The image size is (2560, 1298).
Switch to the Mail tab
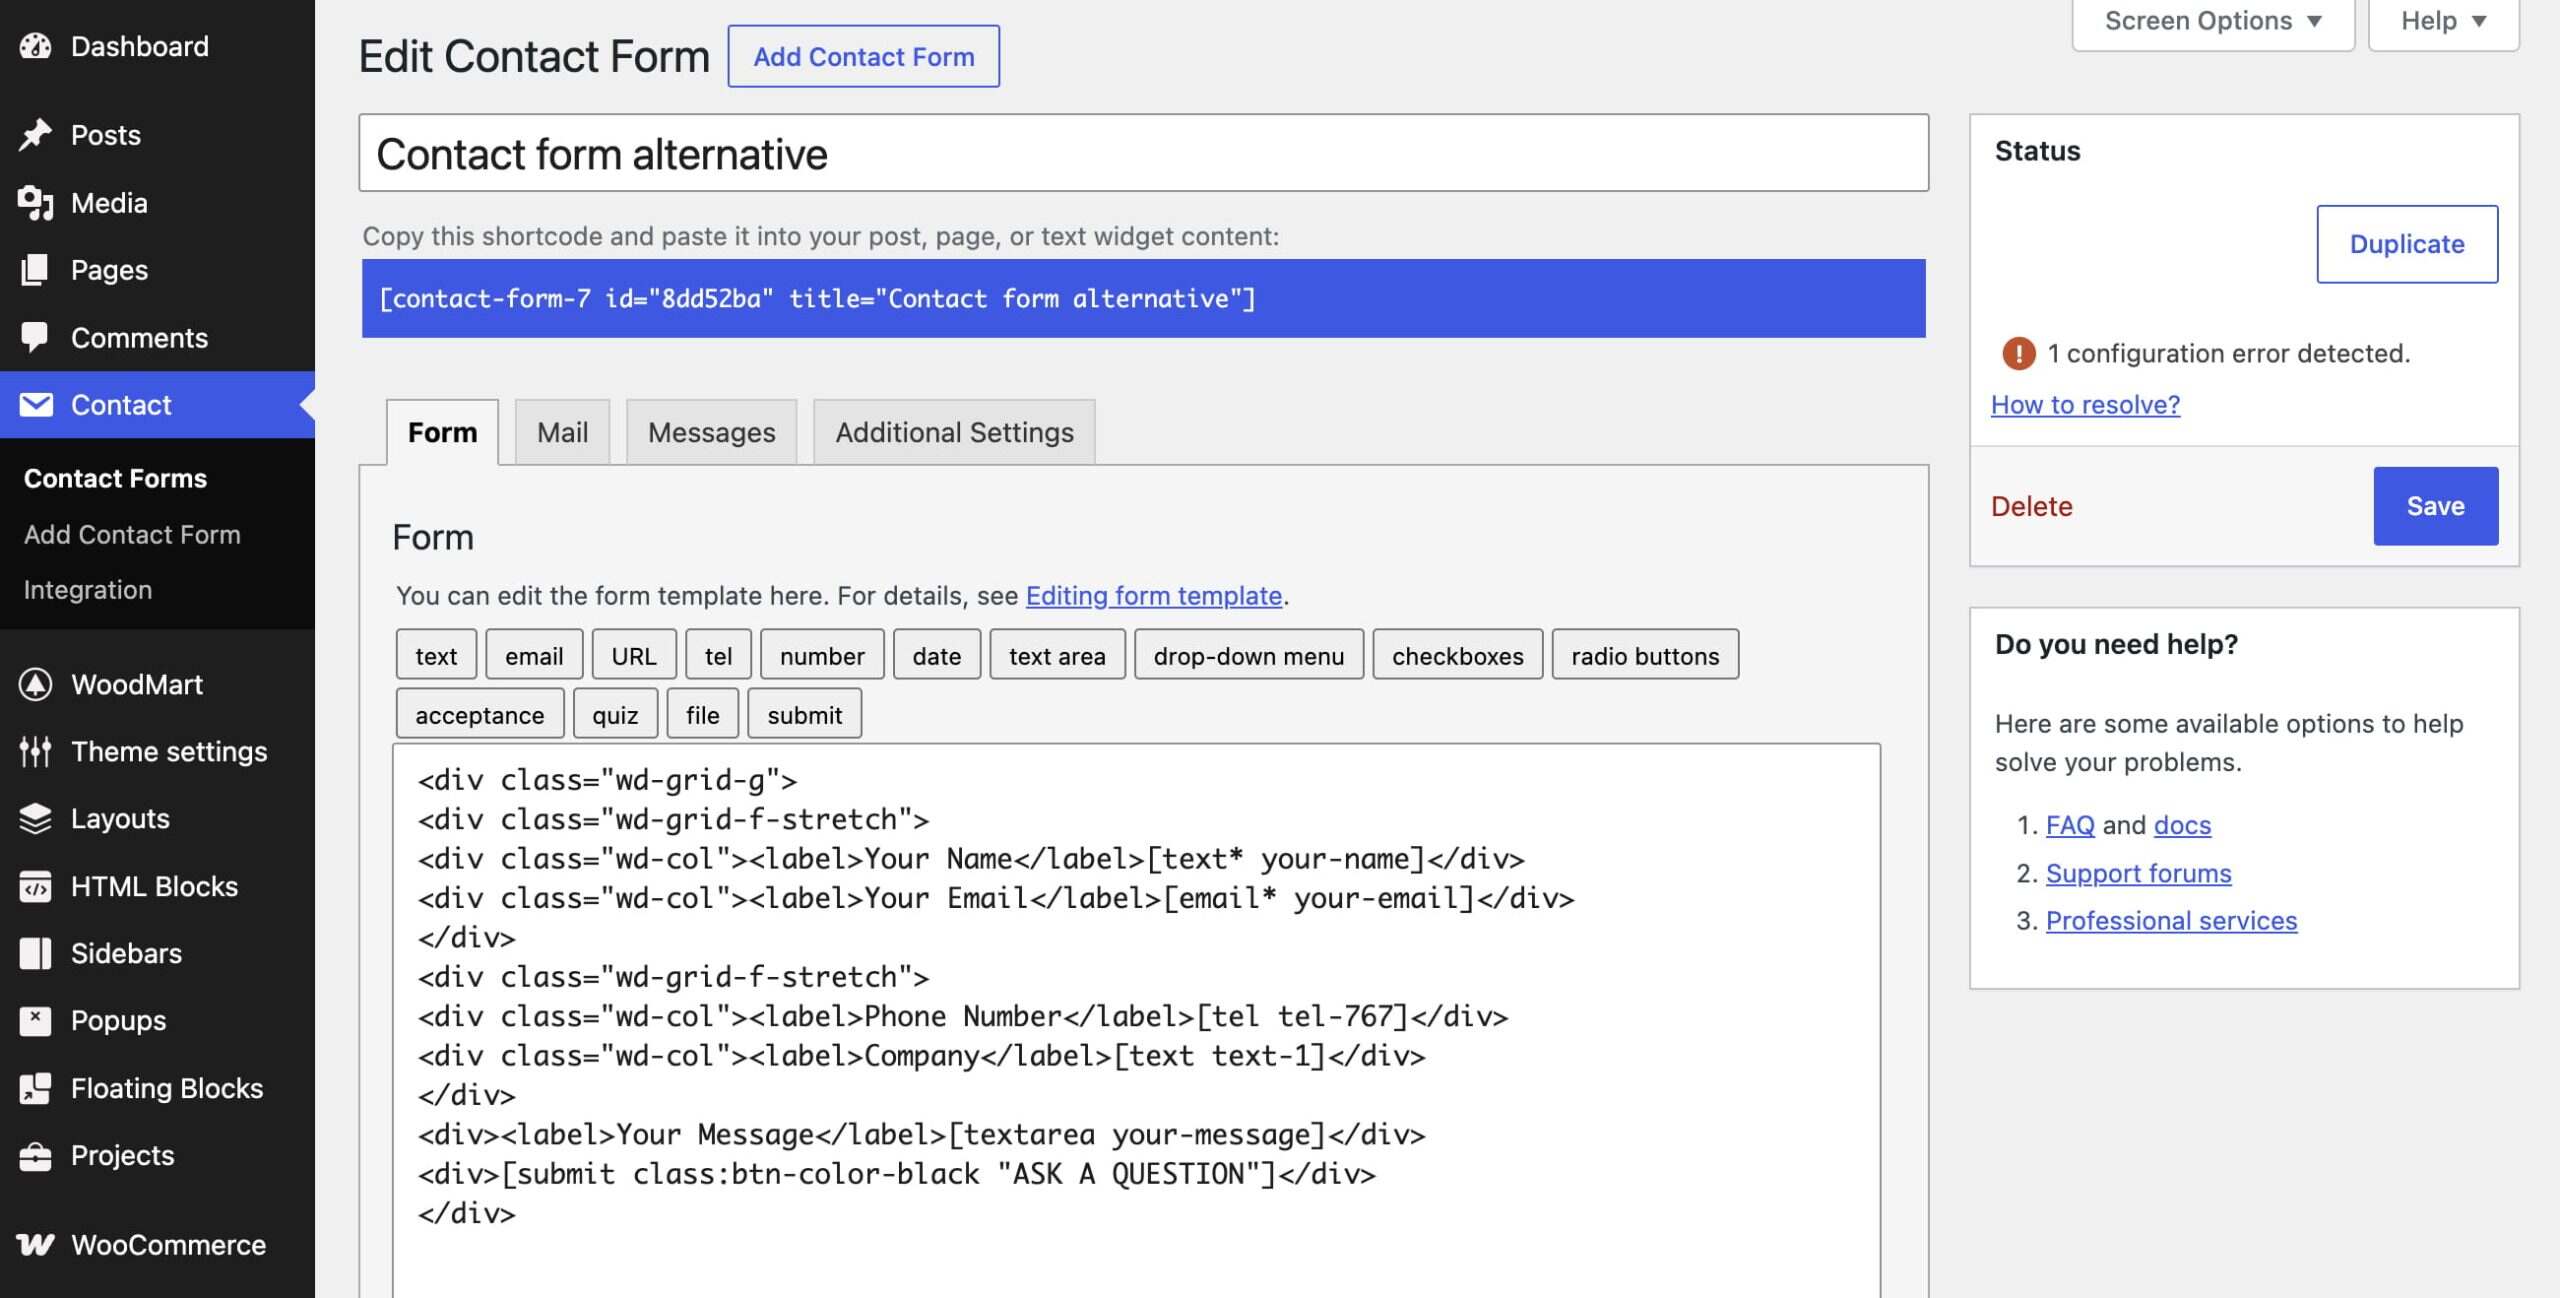click(x=562, y=432)
